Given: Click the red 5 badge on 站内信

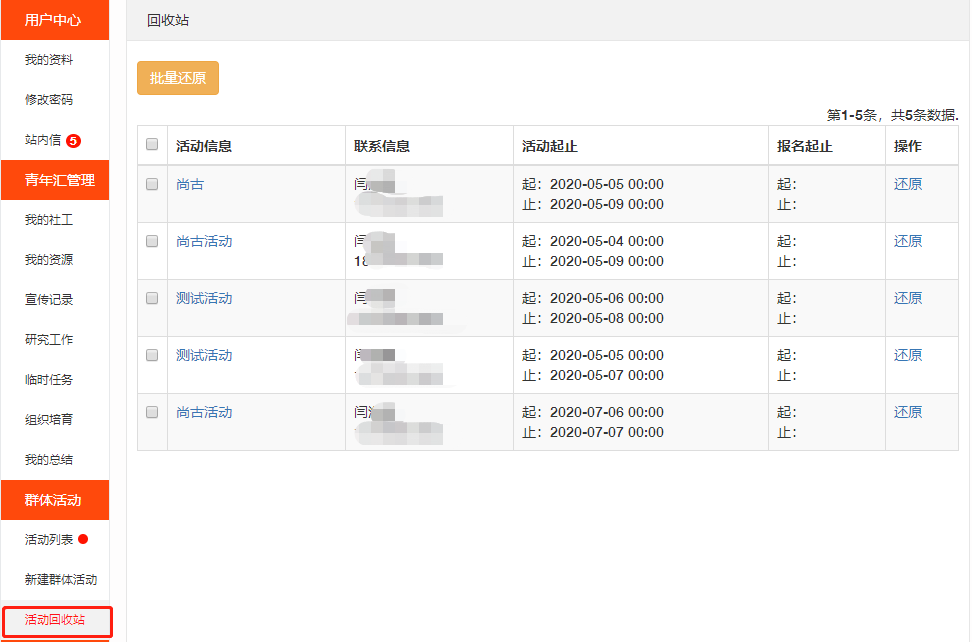Looking at the screenshot, I should coord(73,141).
